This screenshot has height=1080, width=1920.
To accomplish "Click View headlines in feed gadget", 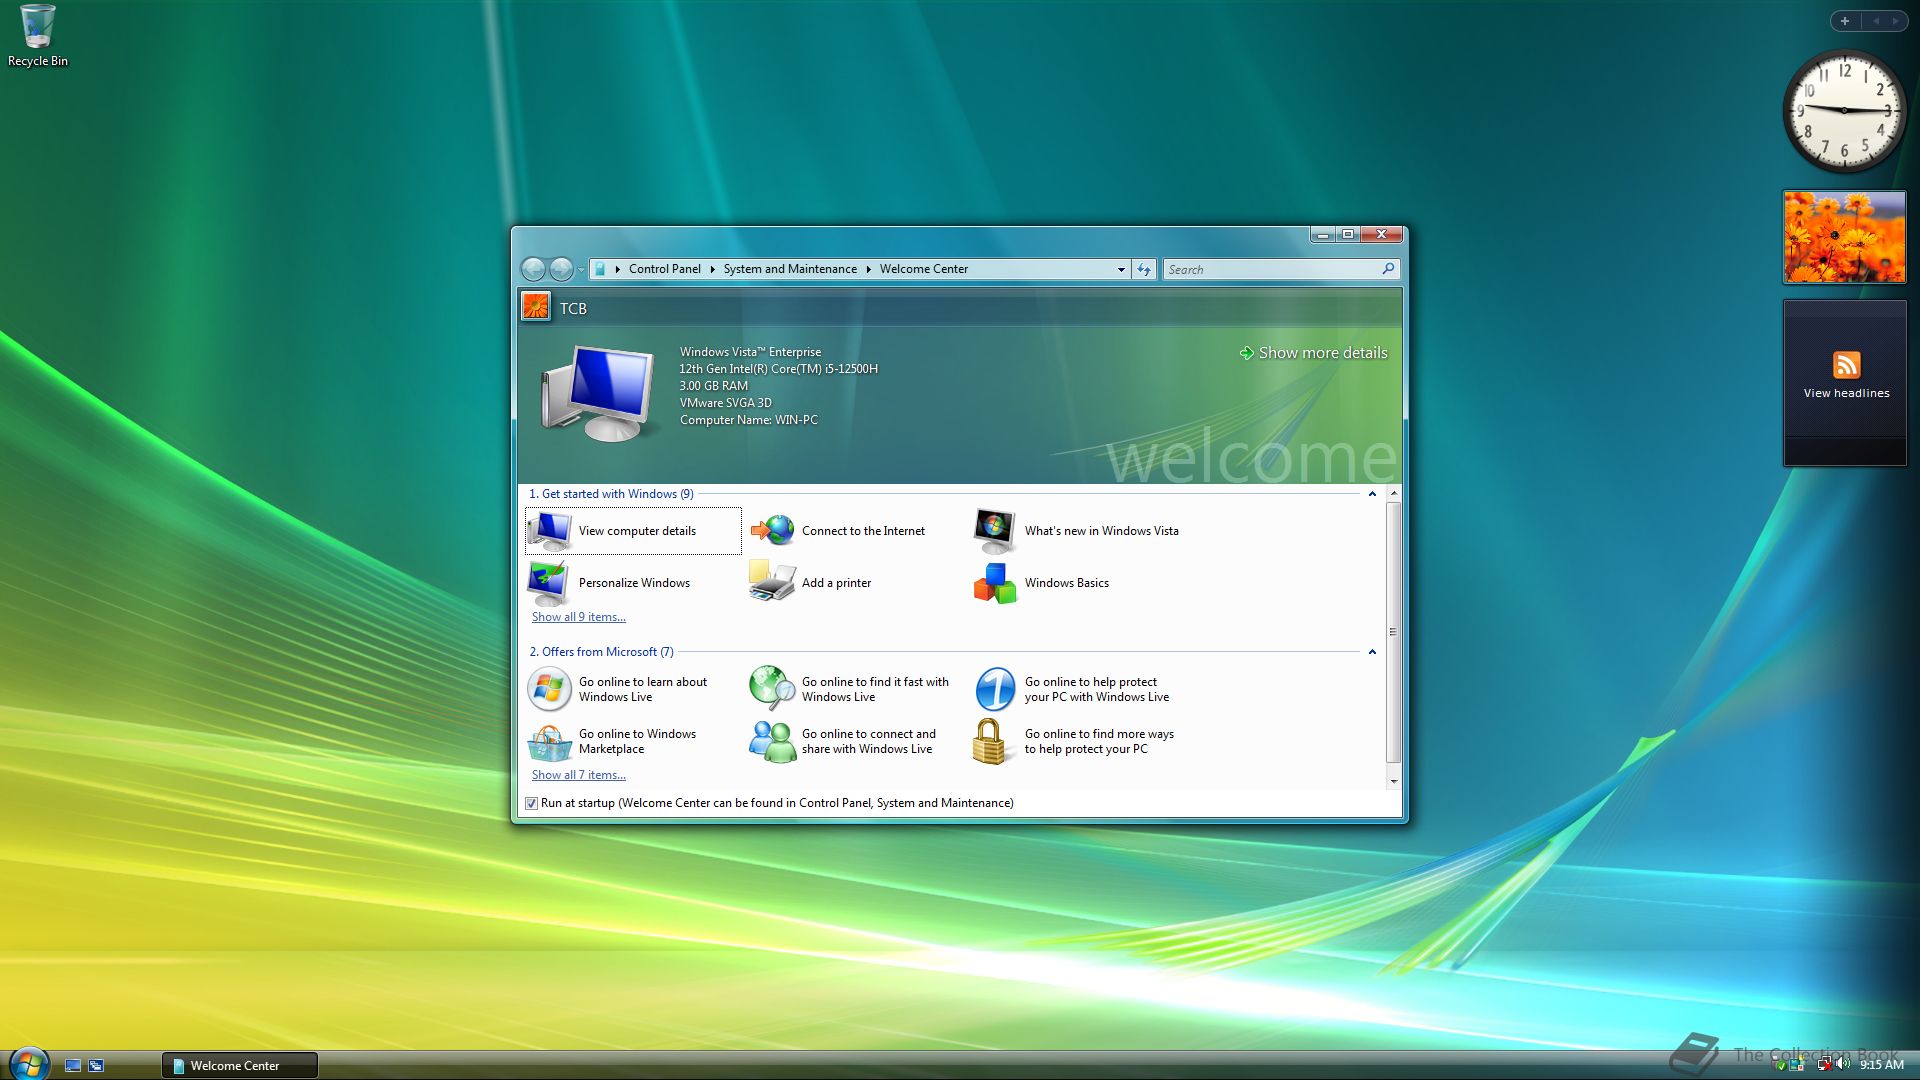I will tap(1846, 393).
